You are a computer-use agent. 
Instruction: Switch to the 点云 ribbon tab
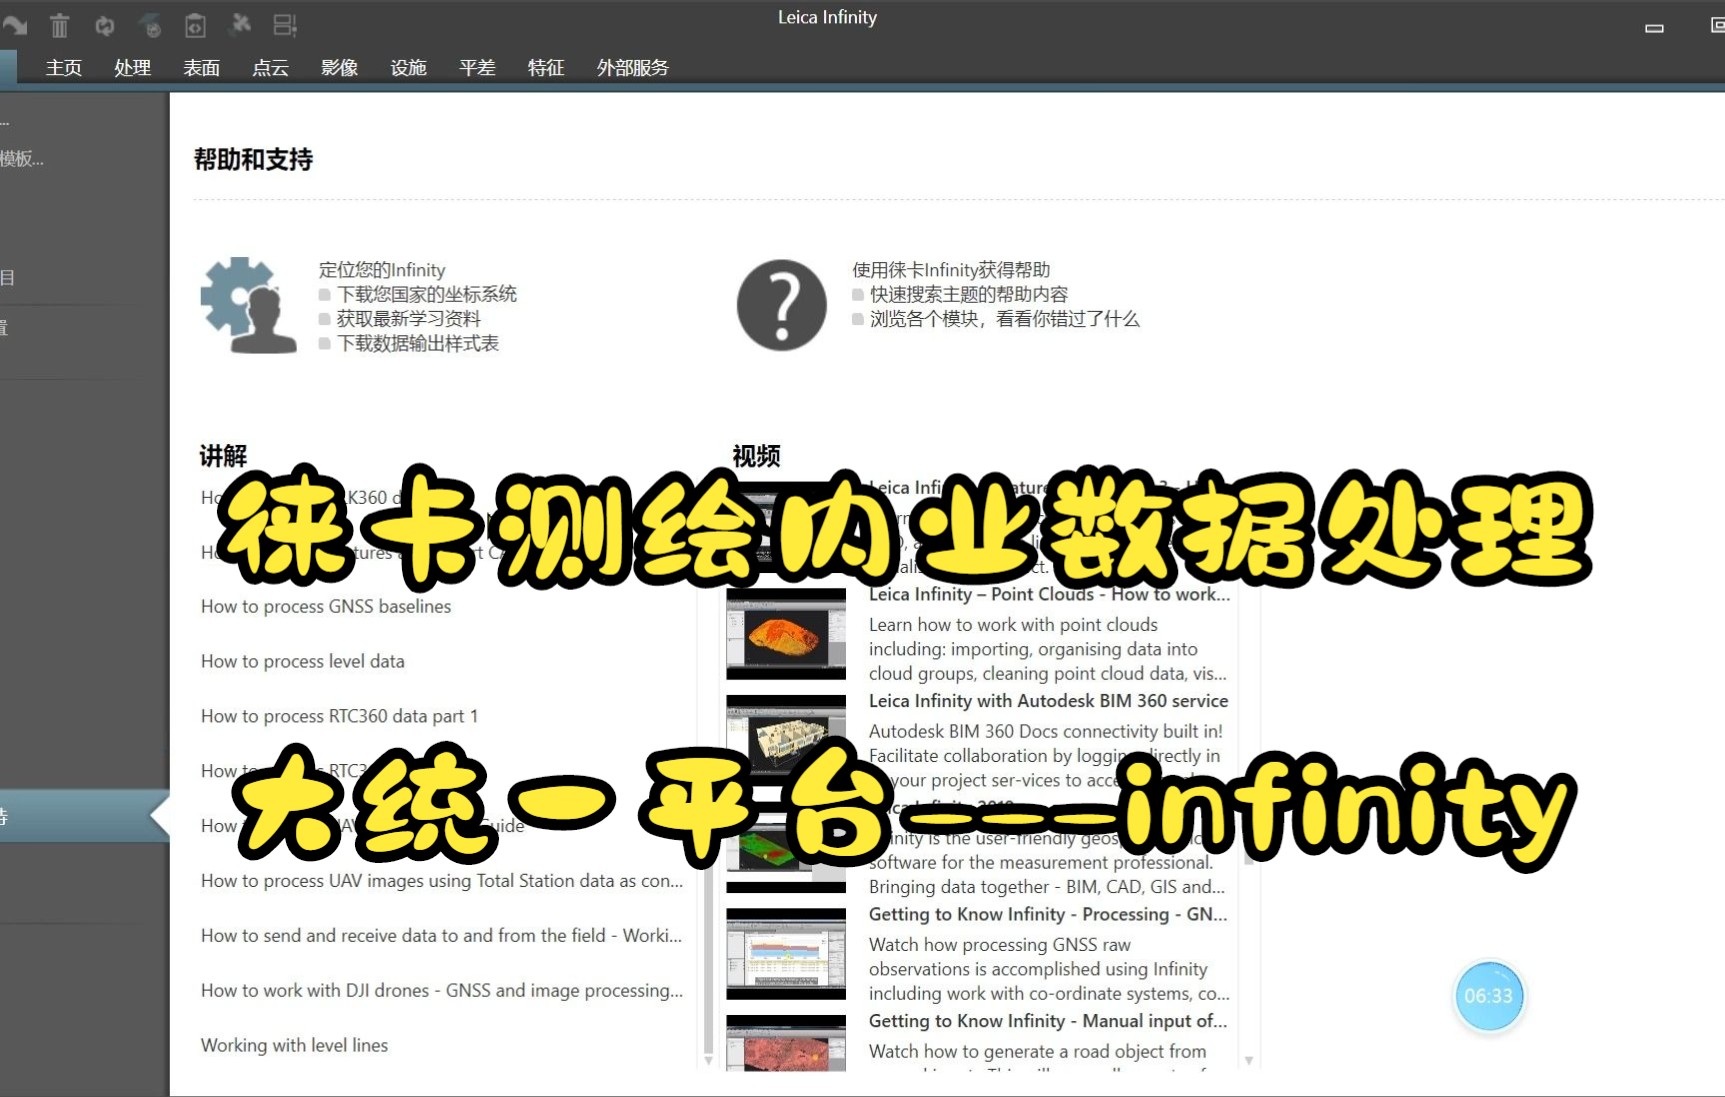[x=270, y=67]
